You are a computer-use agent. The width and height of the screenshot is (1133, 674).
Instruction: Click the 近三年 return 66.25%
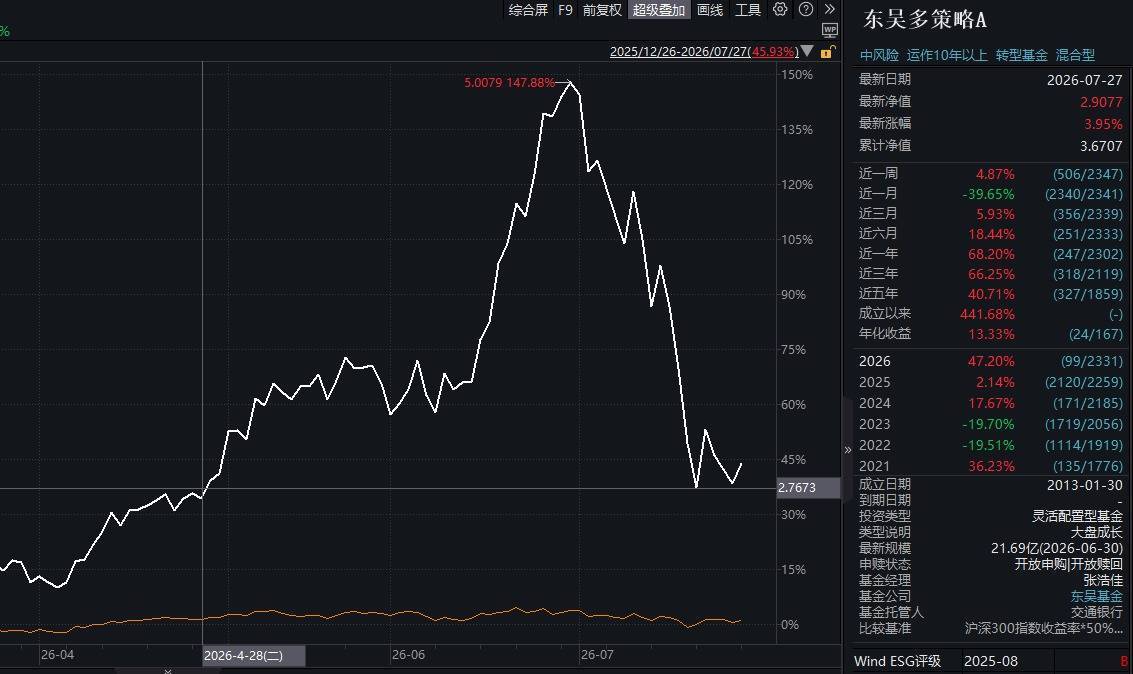[x=991, y=275]
